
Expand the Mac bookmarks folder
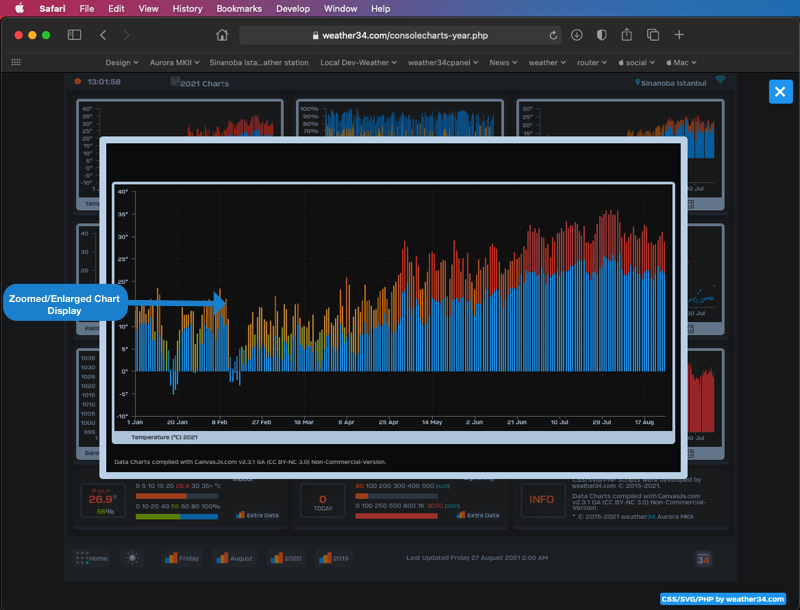[x=681, y=62]
